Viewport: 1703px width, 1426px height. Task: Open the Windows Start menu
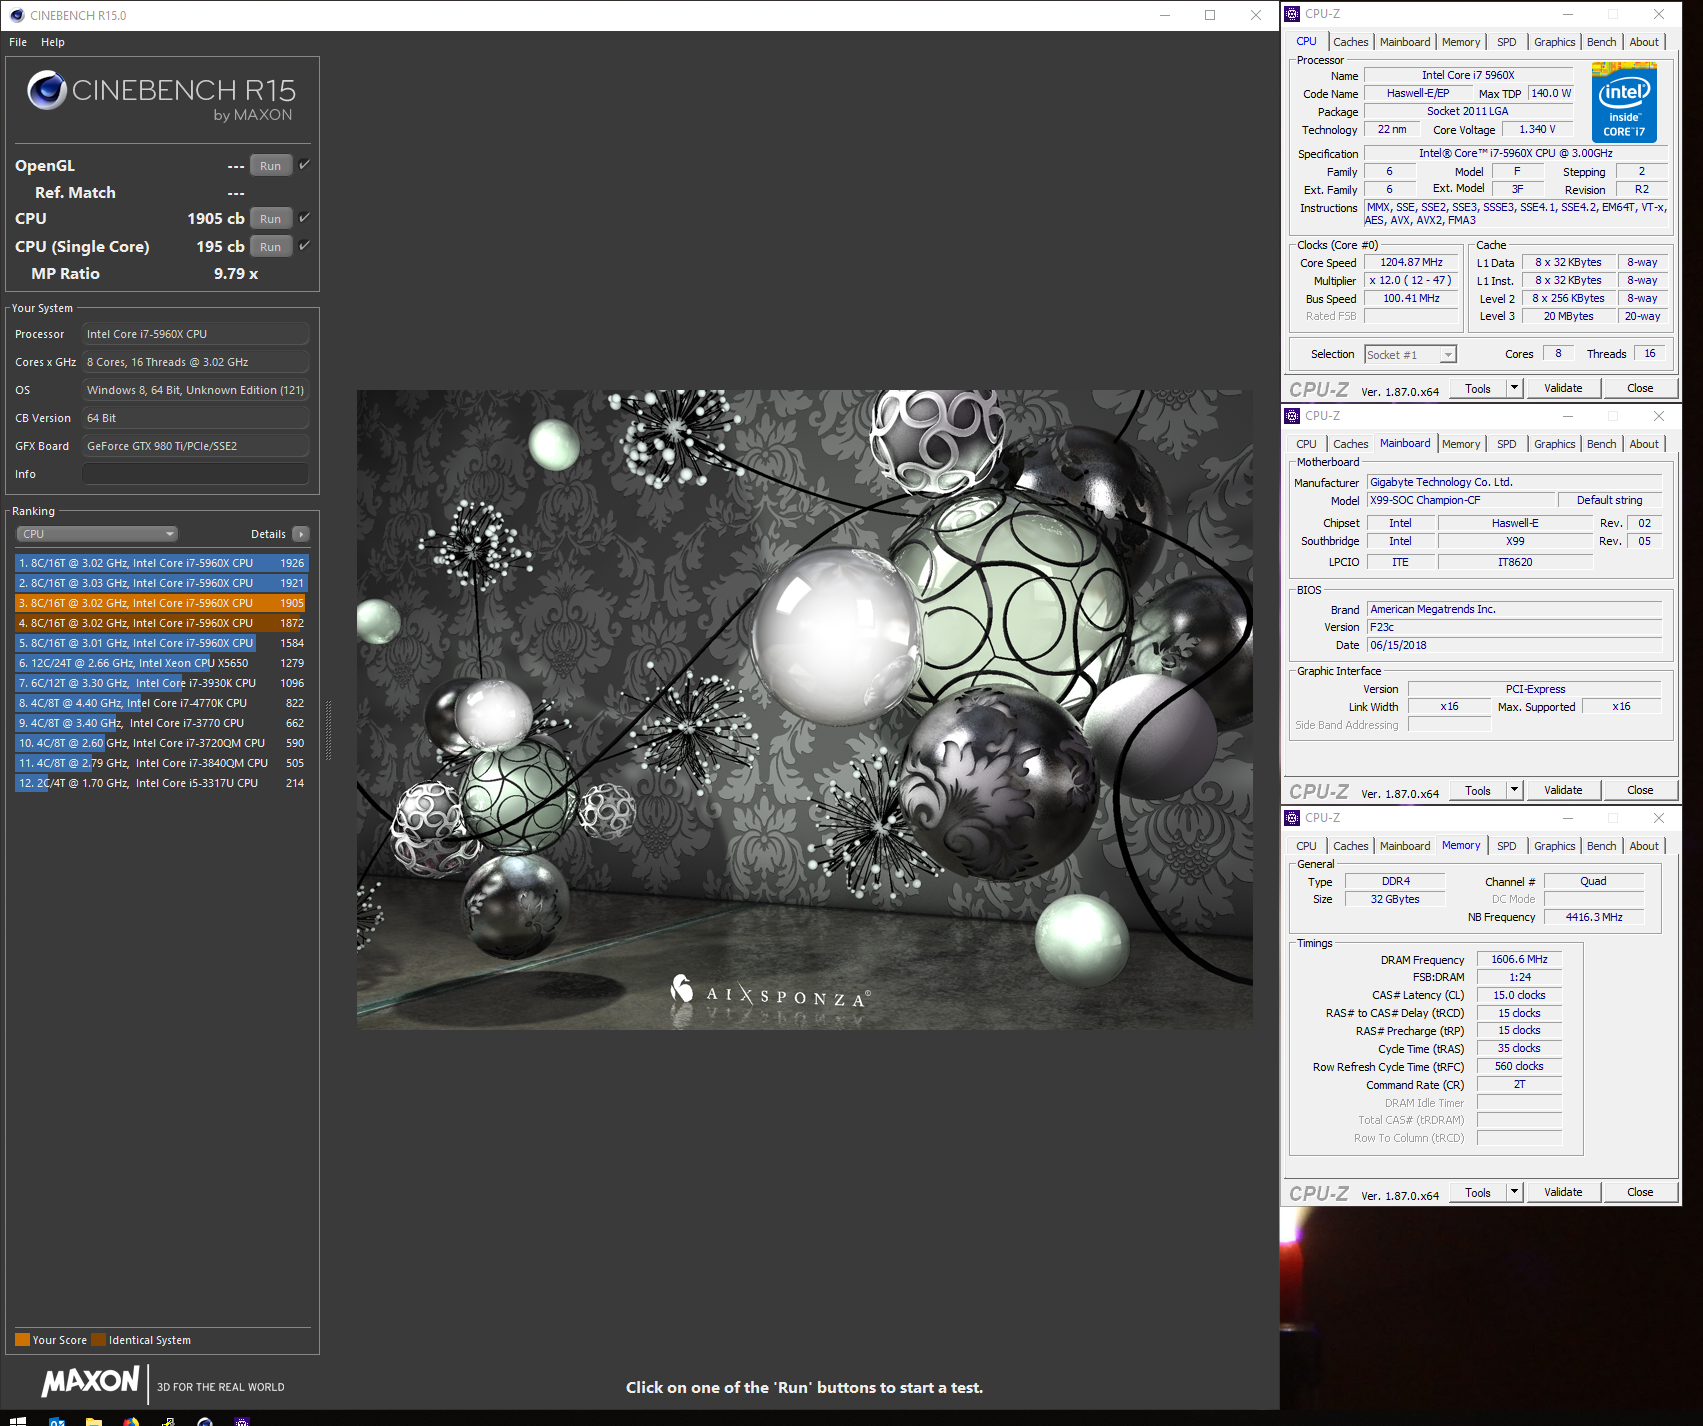point(17,1420)
